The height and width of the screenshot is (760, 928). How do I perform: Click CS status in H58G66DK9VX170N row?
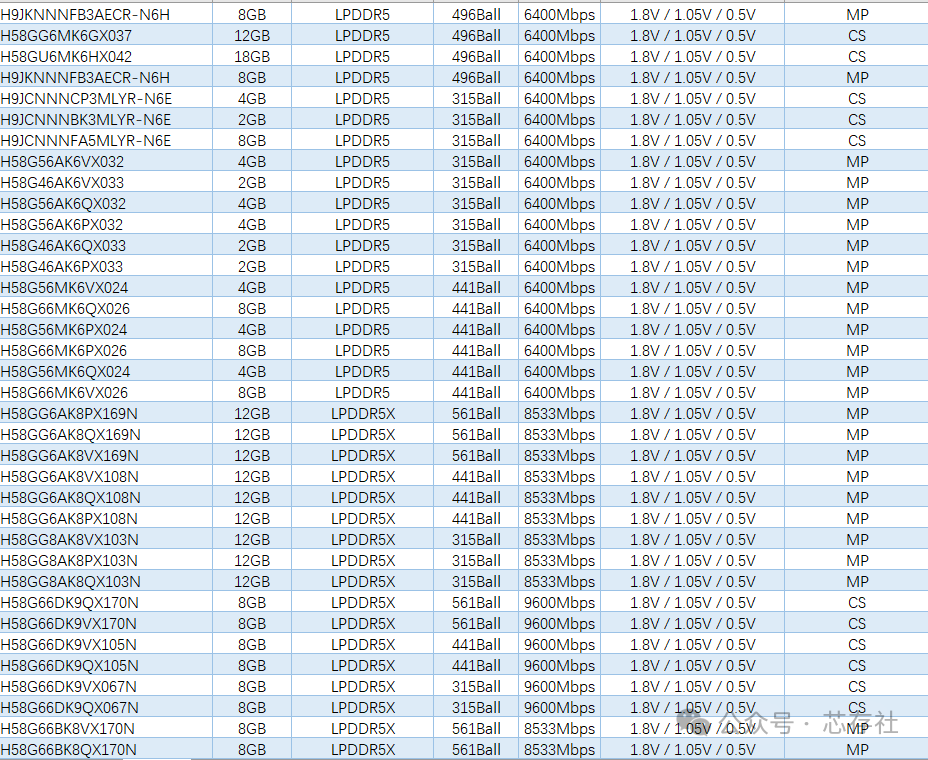coord(857,624)
